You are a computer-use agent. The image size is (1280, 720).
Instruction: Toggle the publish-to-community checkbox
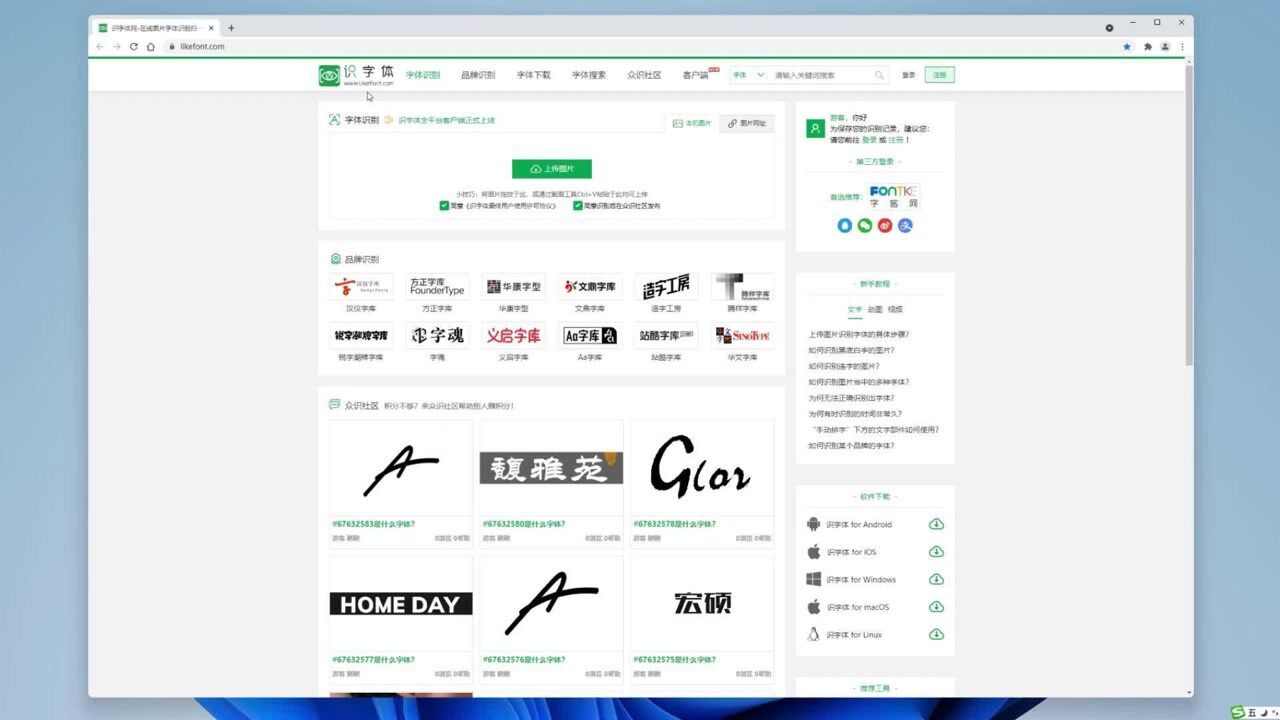(578, 206)
